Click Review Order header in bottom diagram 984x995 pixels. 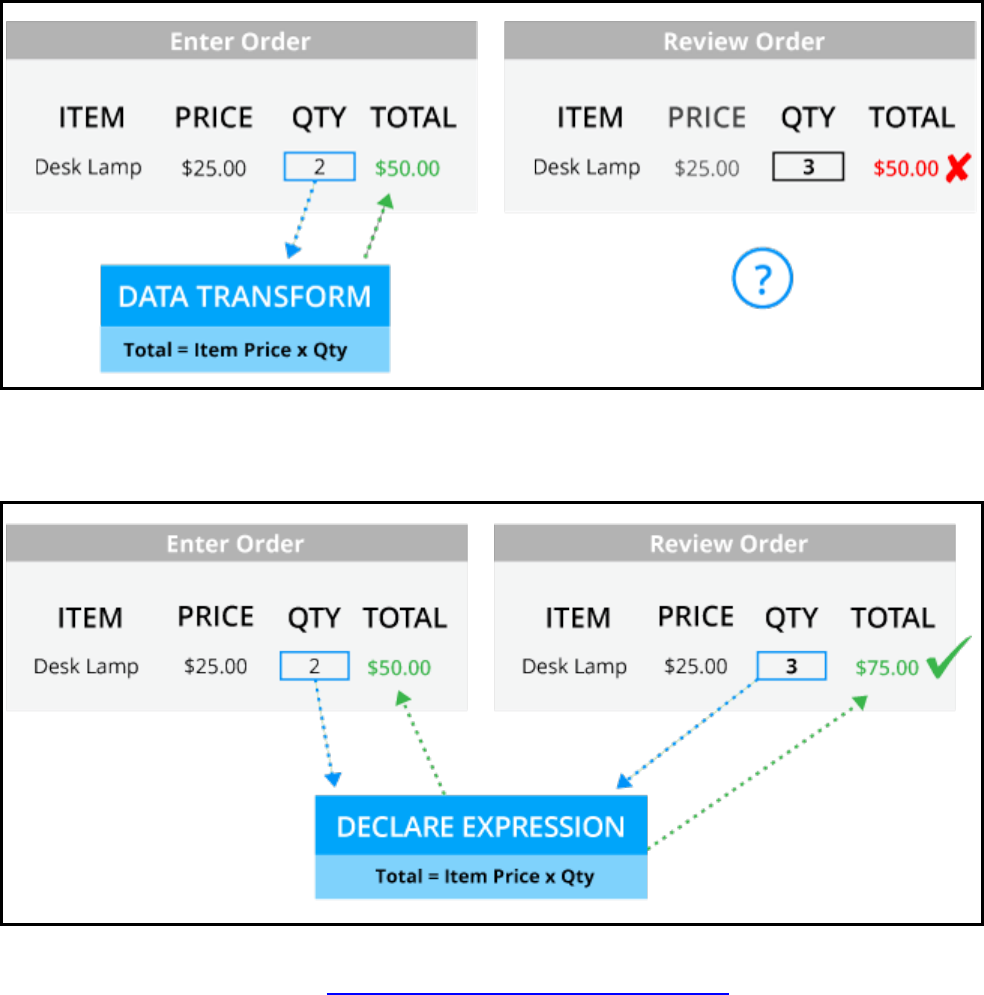pos(728,545)
